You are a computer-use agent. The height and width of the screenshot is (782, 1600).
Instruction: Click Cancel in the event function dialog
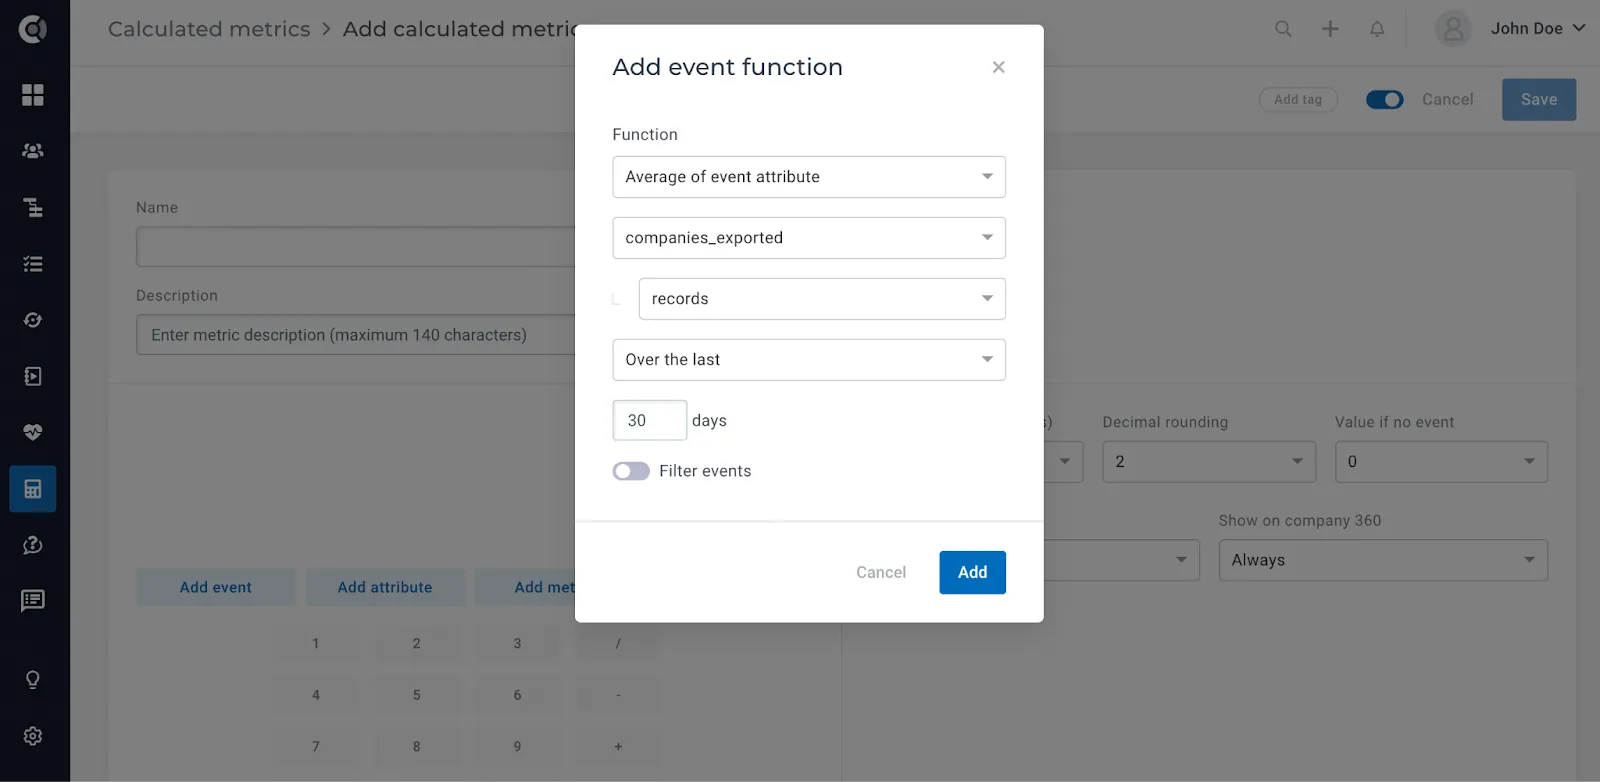point(881,572)
